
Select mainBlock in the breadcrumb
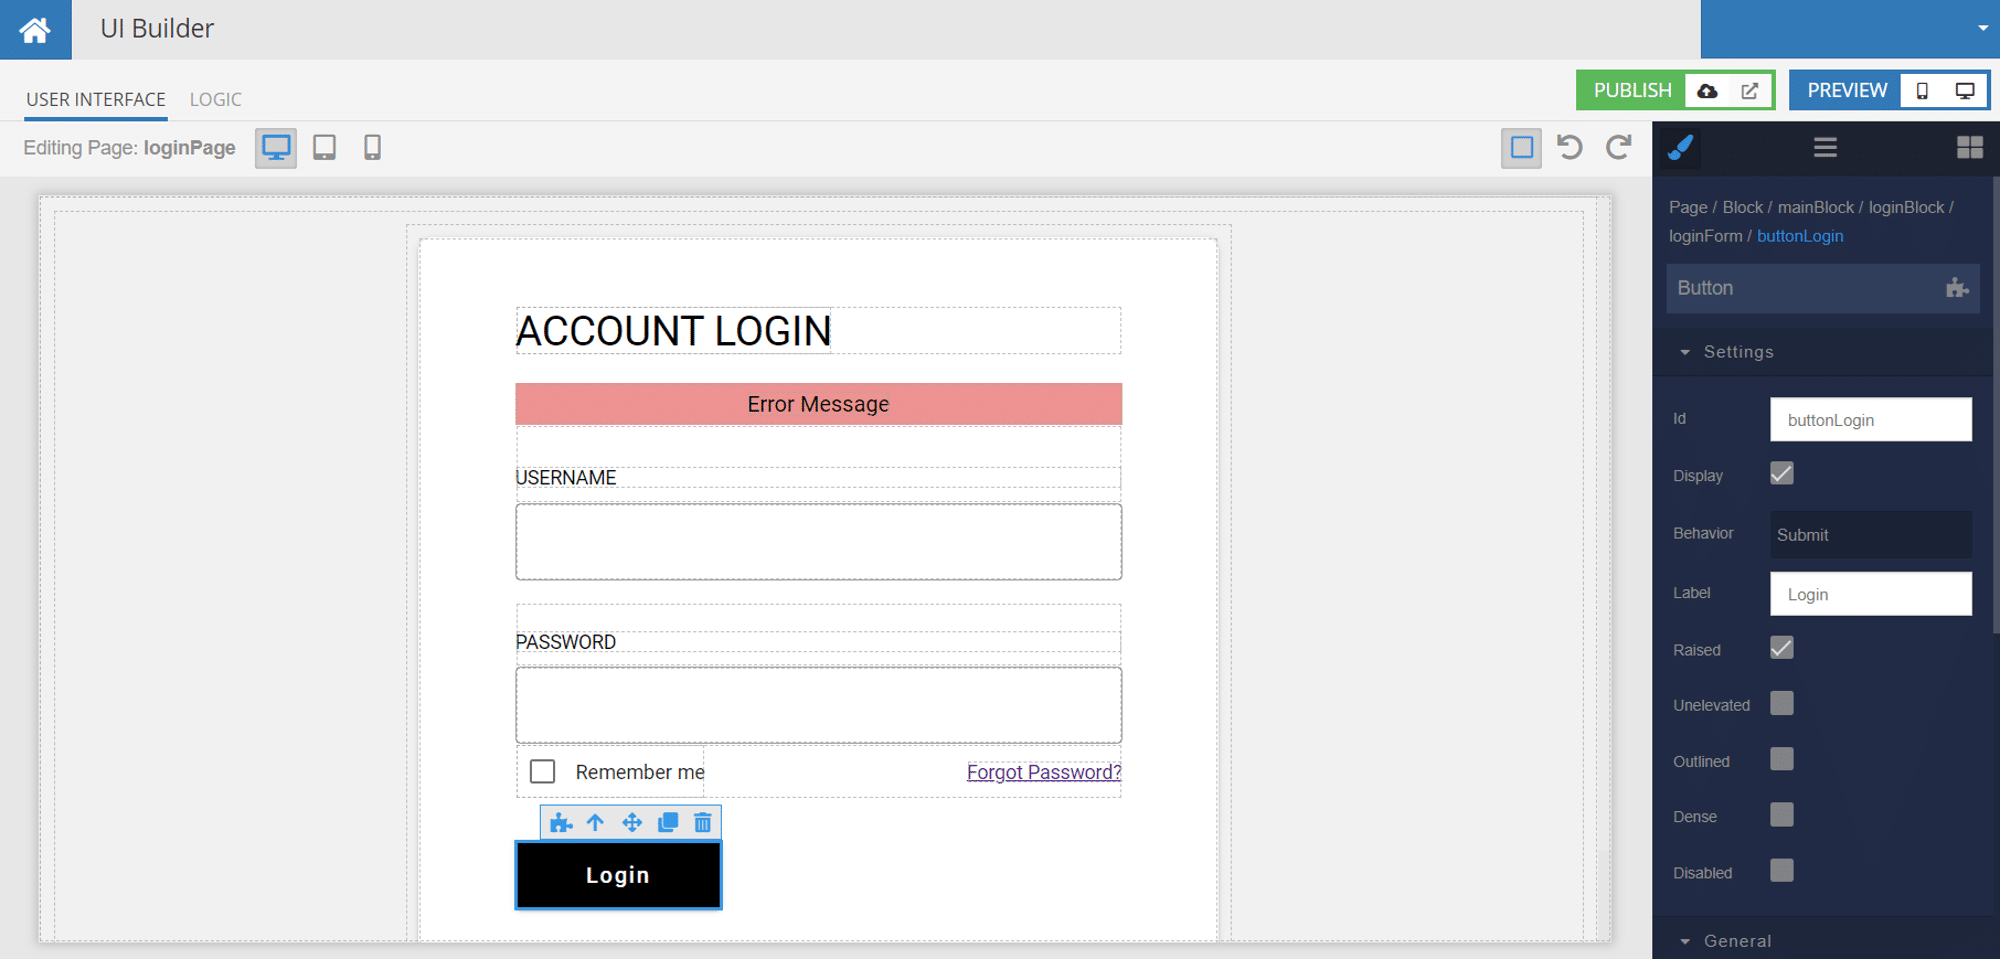(1816, 208)
